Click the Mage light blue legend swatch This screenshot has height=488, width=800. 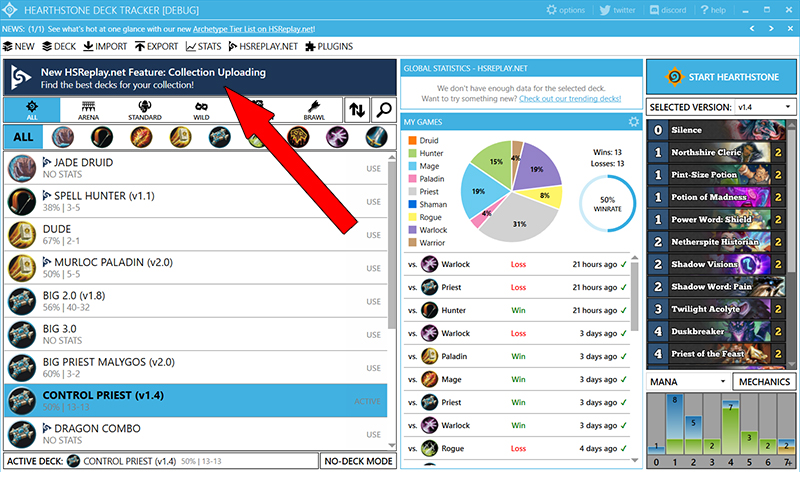[x=413, y=166]
